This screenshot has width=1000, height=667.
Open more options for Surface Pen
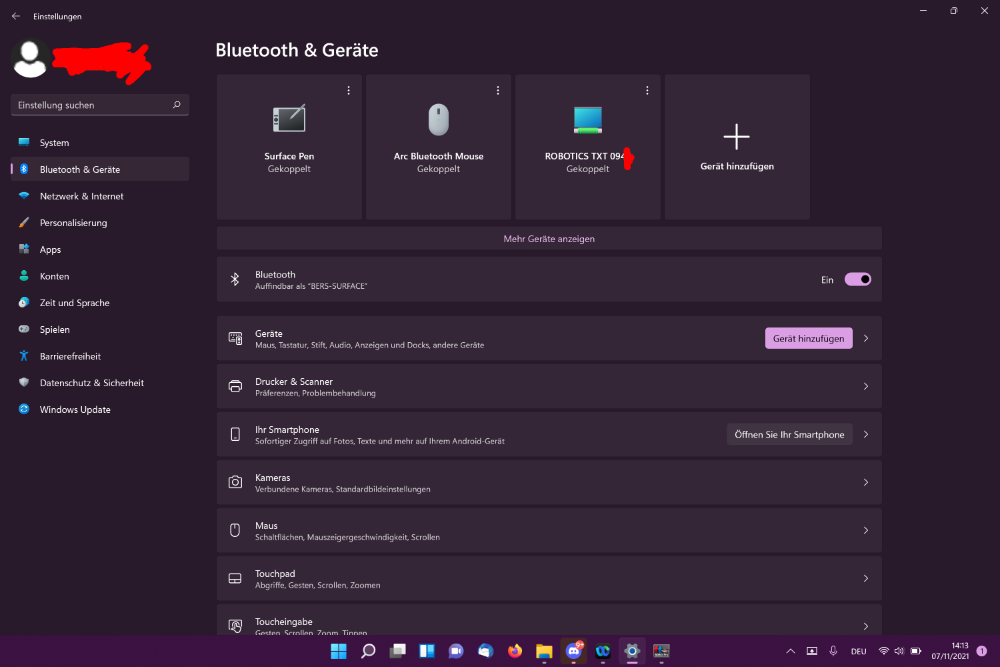[348, 91]
